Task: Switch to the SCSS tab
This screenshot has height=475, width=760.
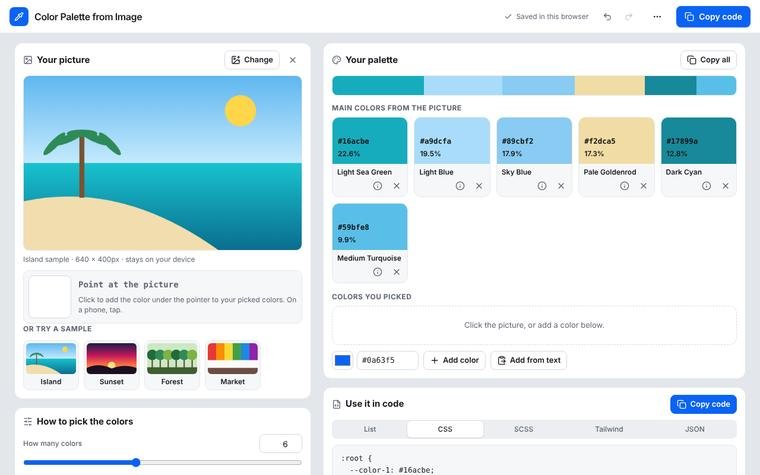Action: point(523,429)
